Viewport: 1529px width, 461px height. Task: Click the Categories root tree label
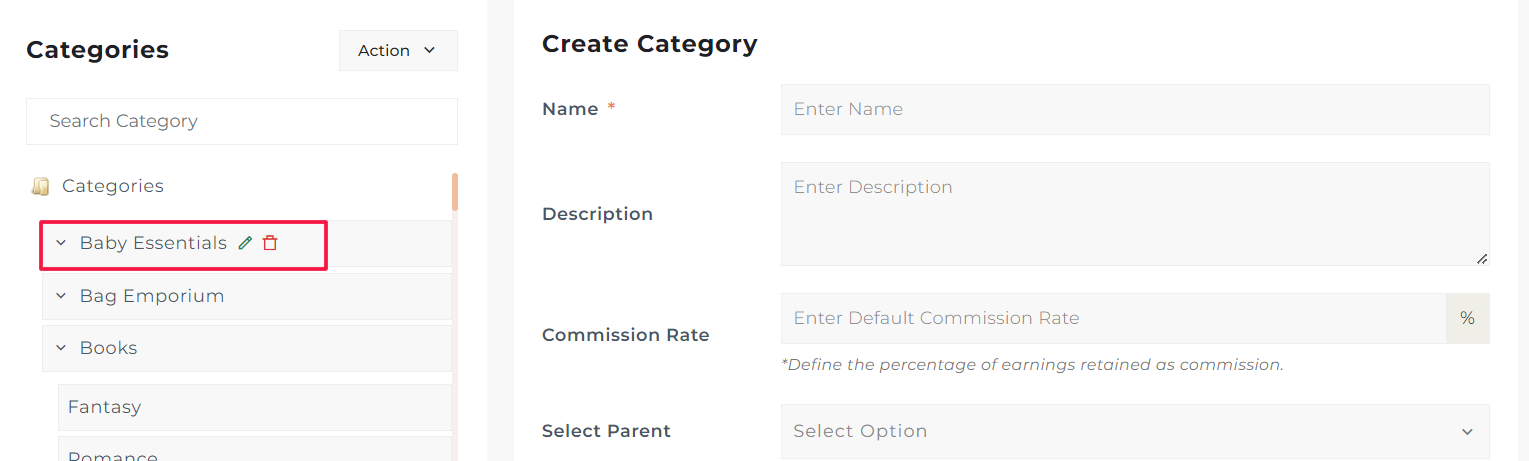tap(113, 186)
